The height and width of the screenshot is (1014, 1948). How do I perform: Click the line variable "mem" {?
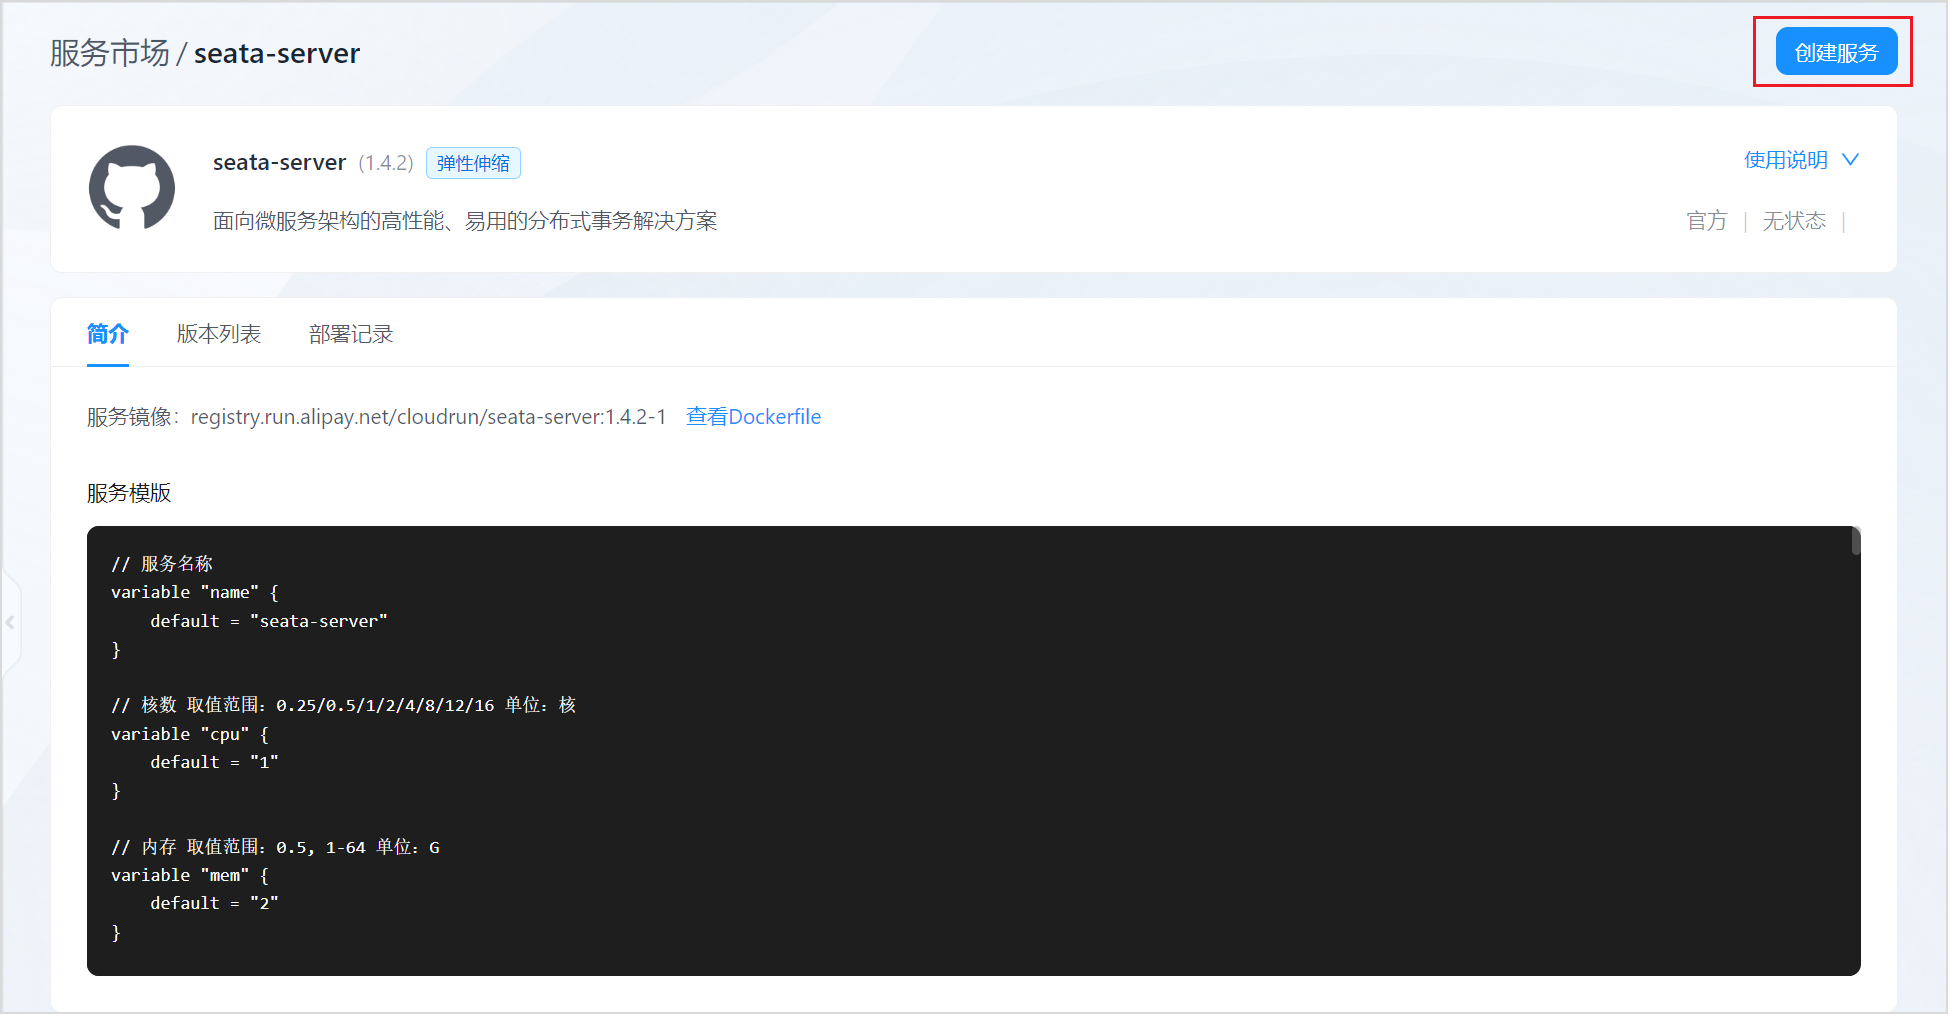point(190,875)
